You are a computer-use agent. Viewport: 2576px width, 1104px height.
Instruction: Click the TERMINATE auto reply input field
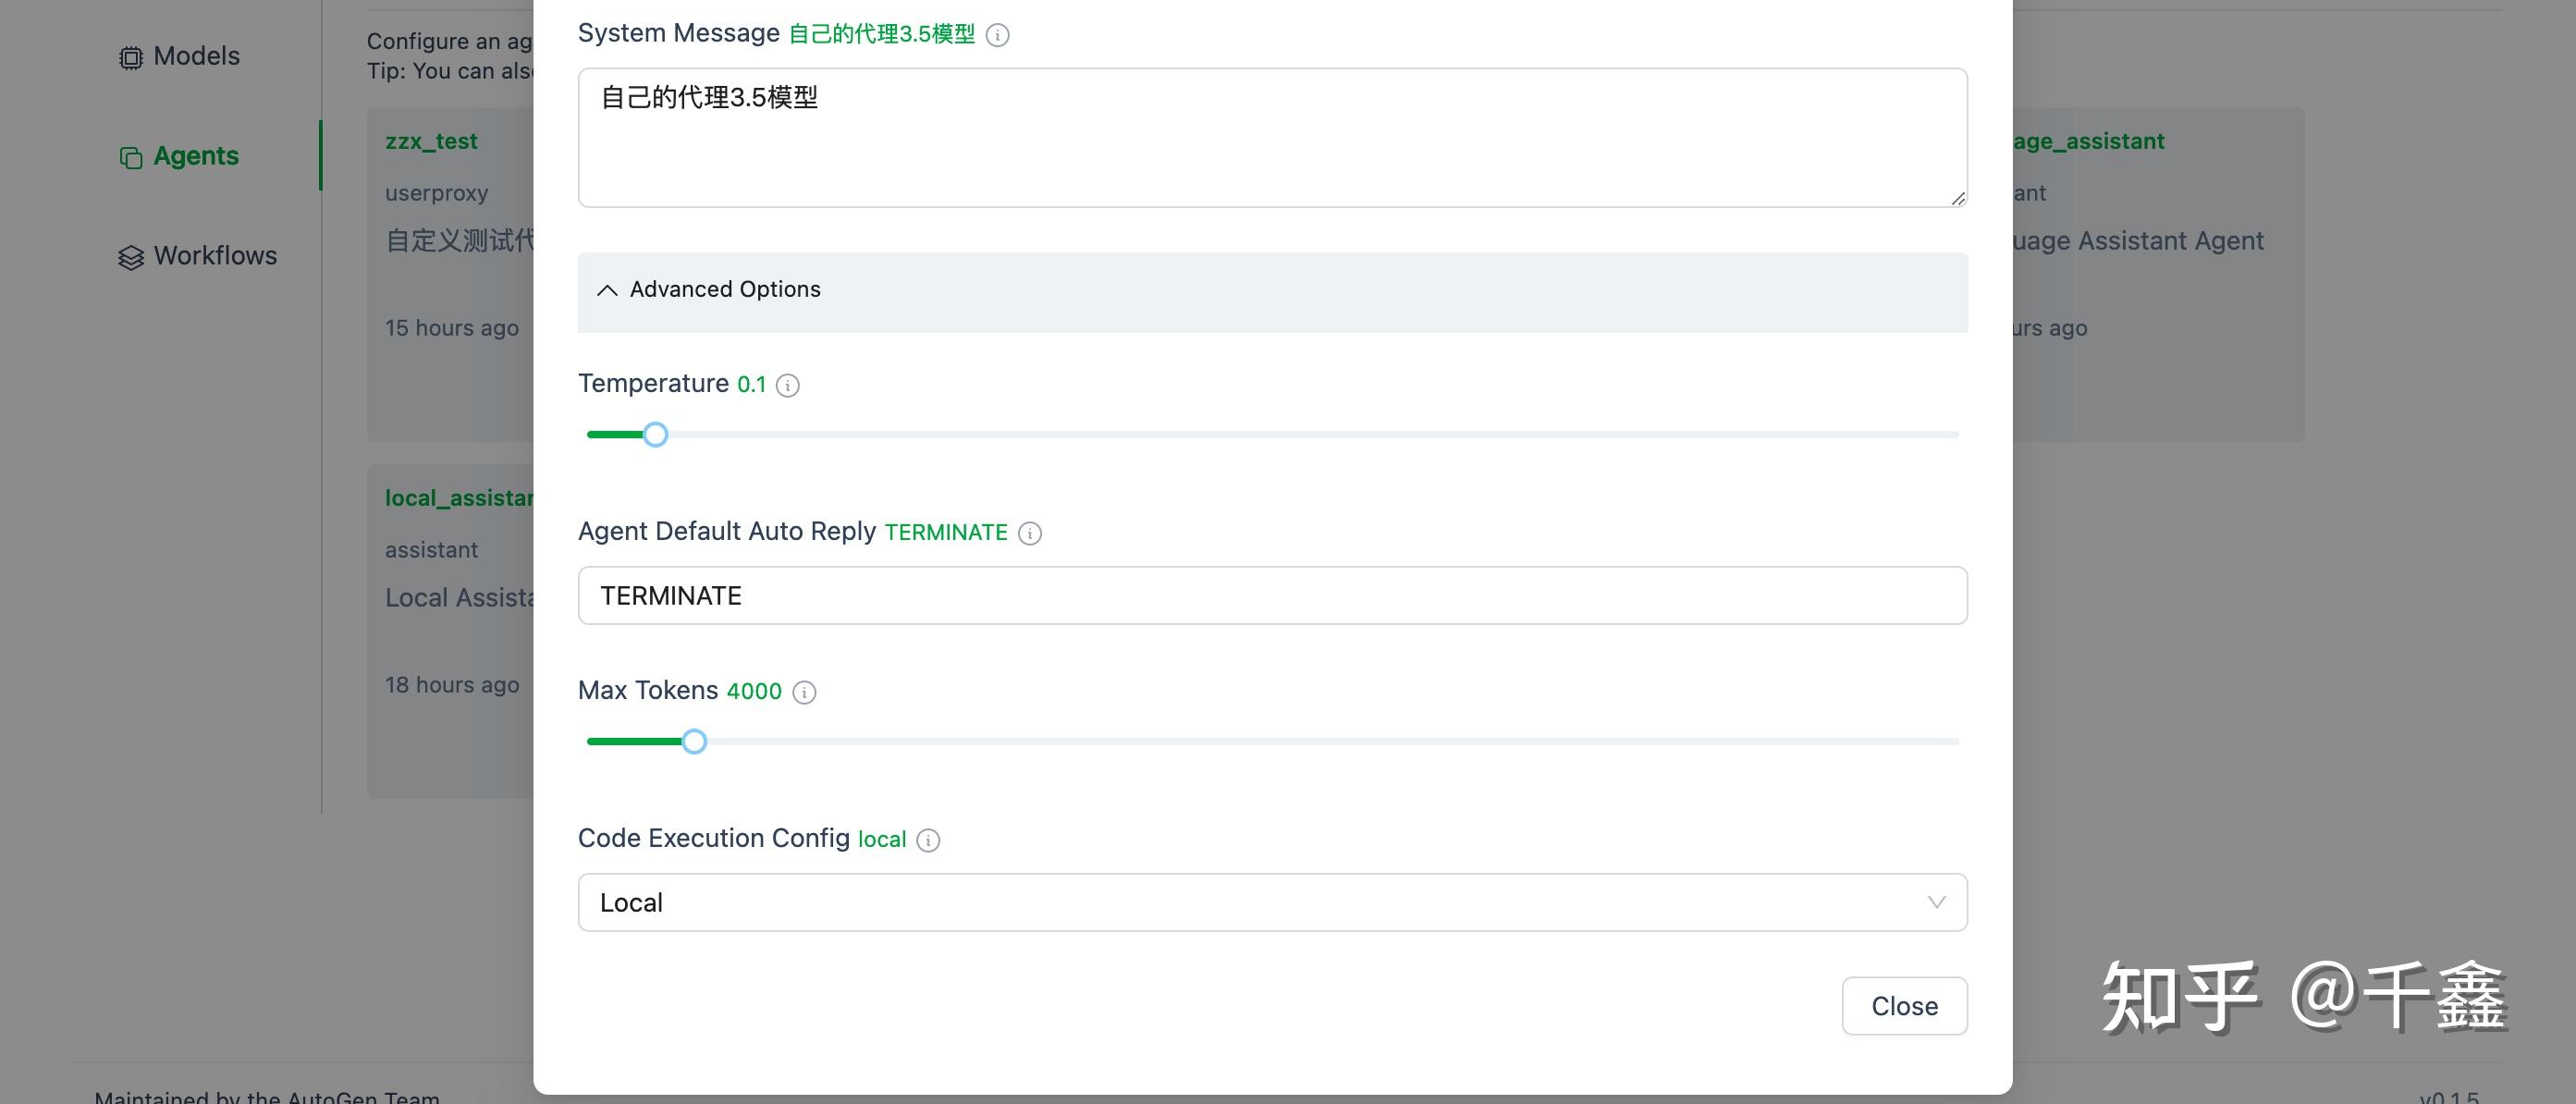point(1271,597)
